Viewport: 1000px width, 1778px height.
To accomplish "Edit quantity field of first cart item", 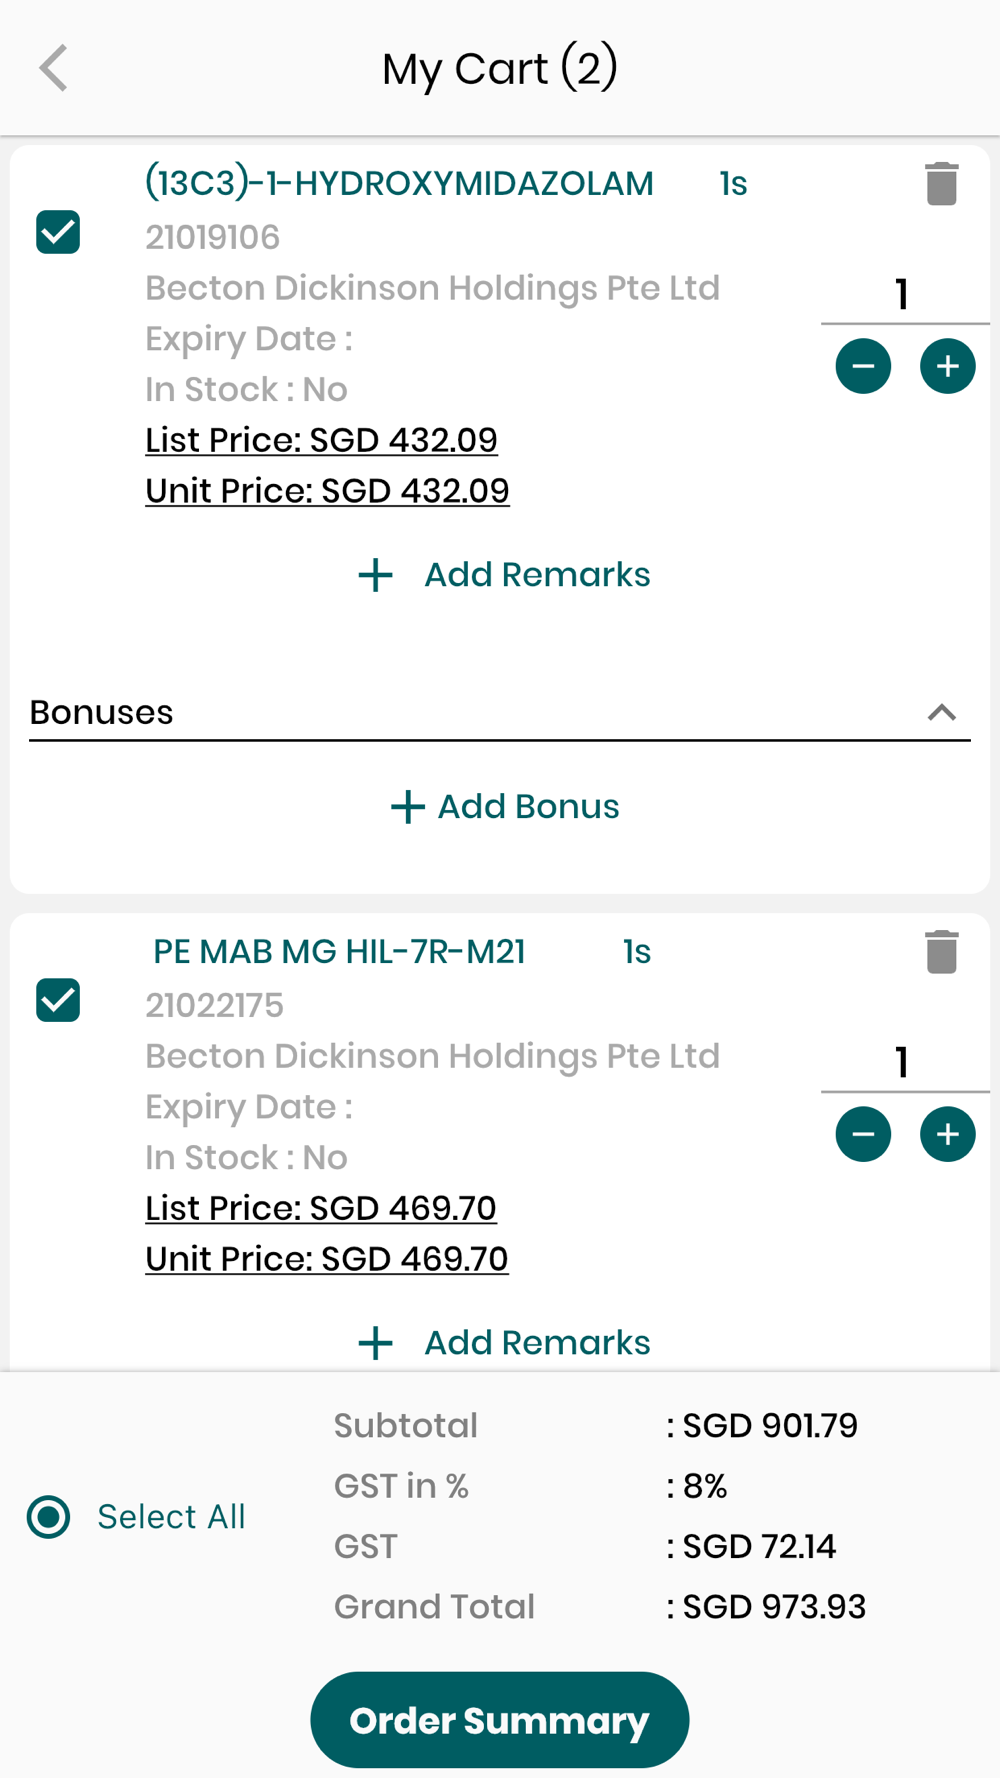I will point(902,295).
